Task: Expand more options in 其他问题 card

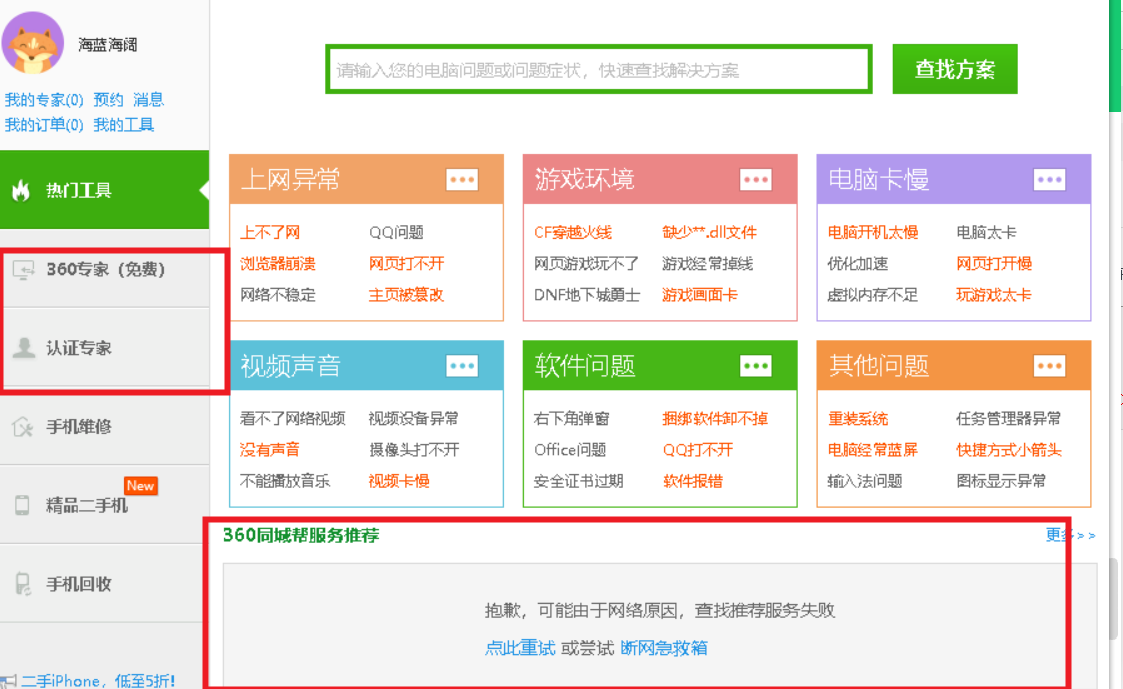Action: click(x=1049, y=366)
